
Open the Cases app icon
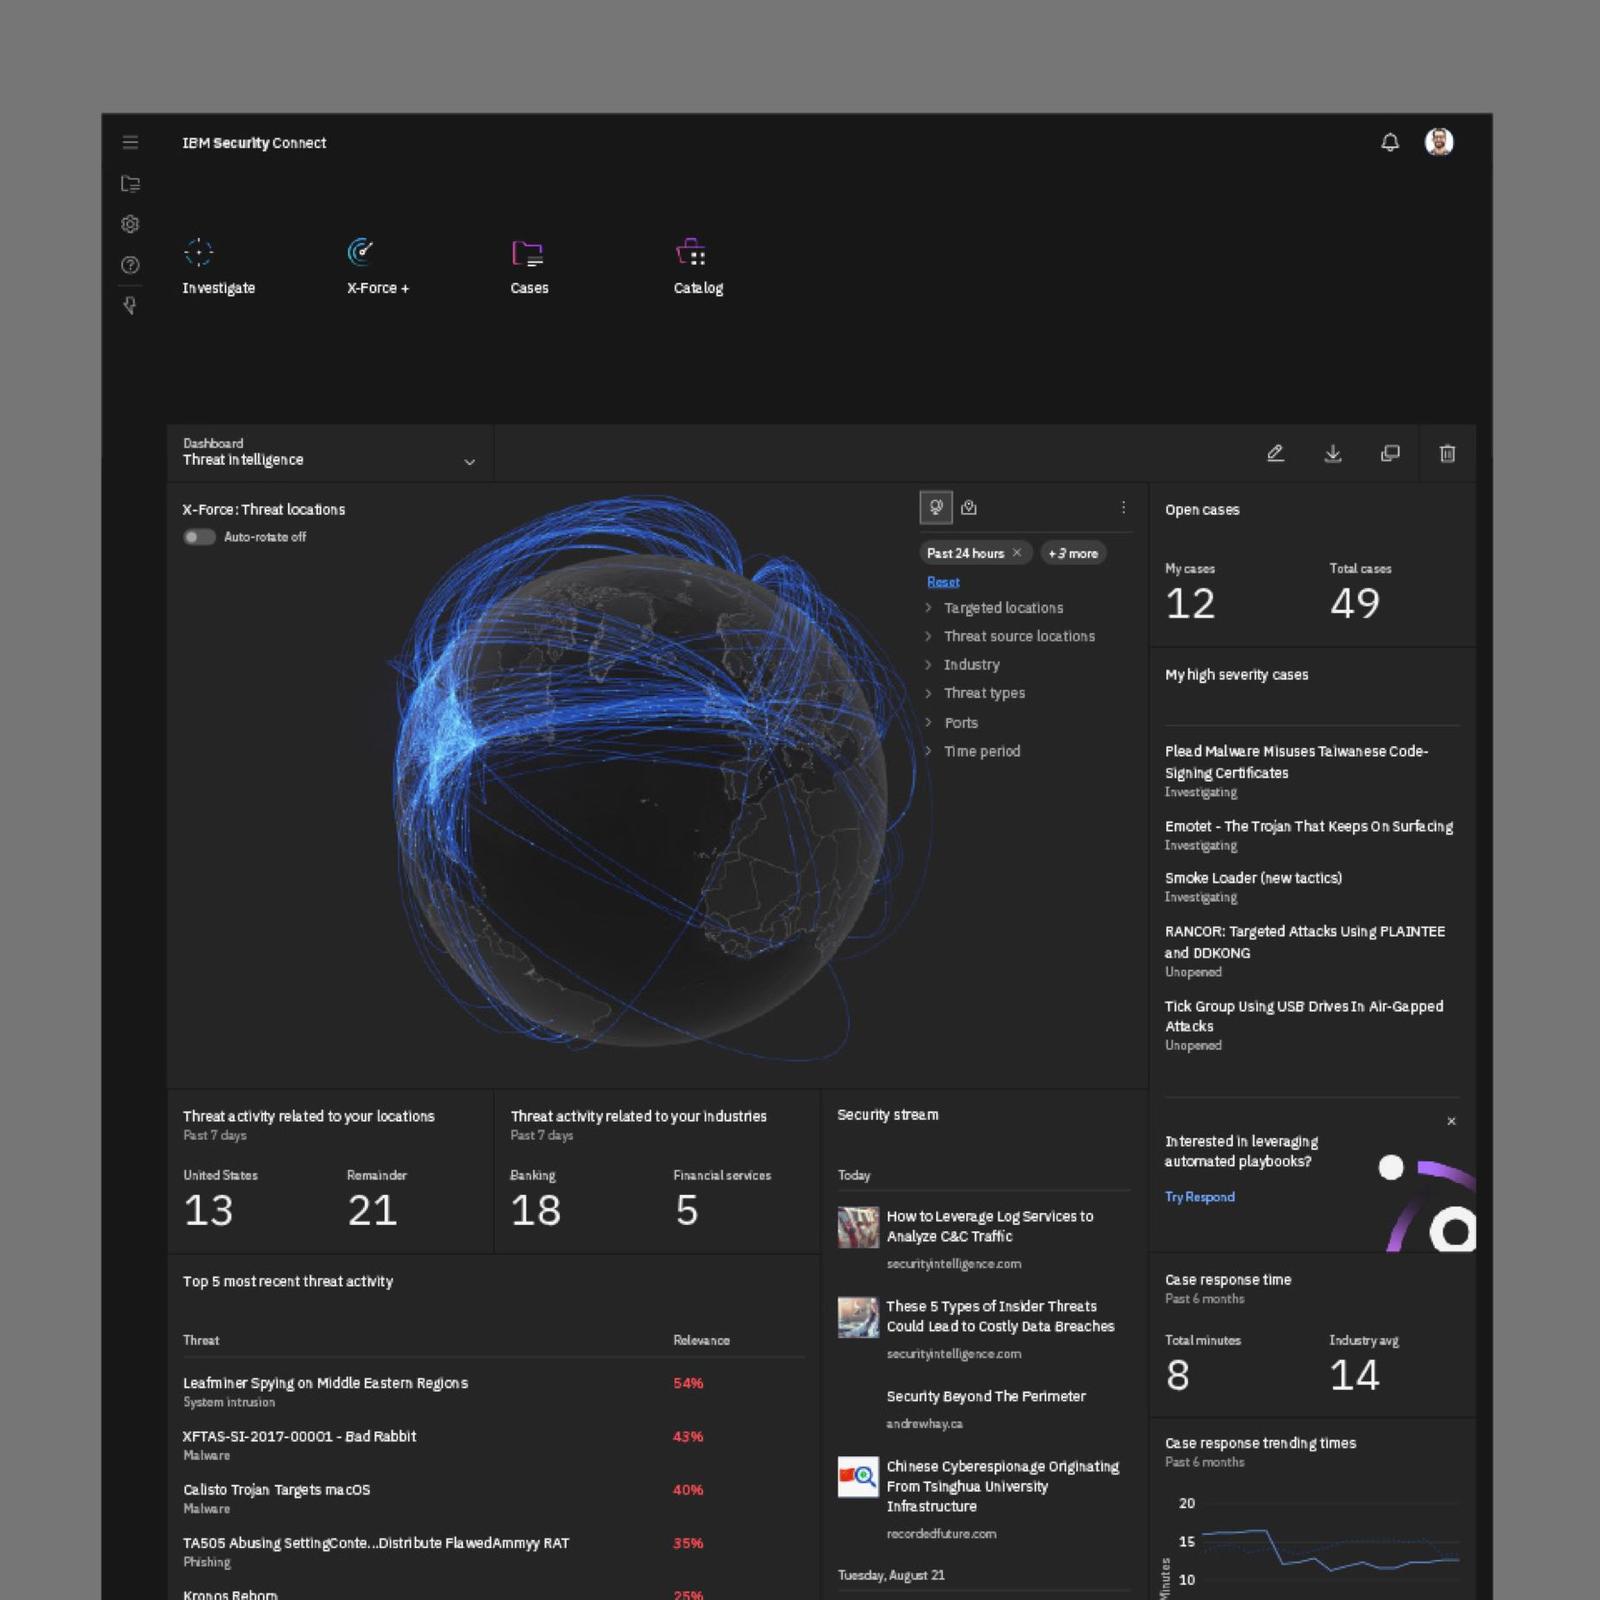click(527, 253)
